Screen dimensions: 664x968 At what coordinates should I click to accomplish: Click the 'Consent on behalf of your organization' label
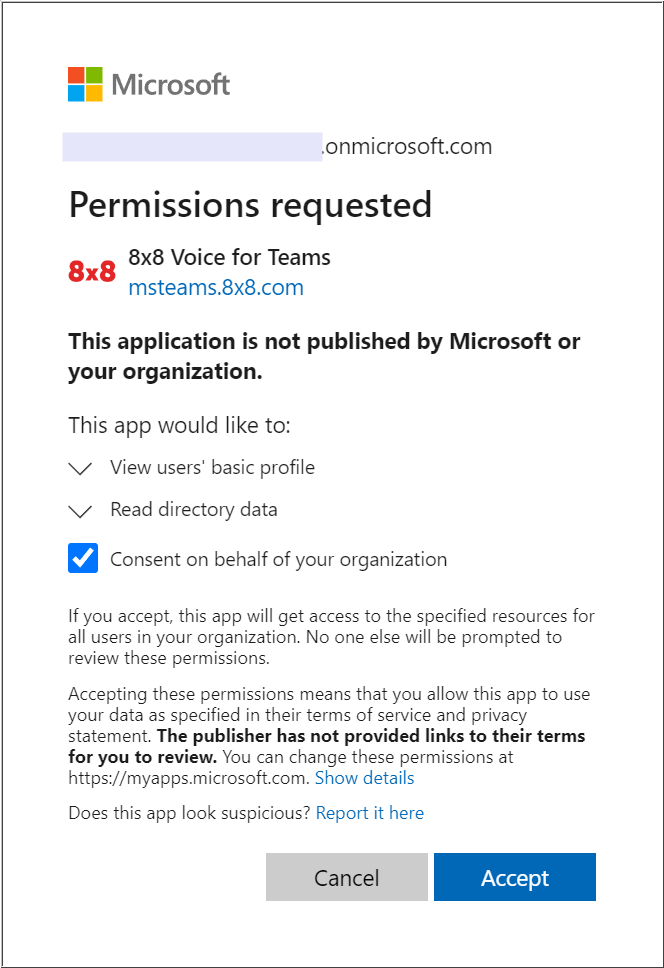pos(278,559)
